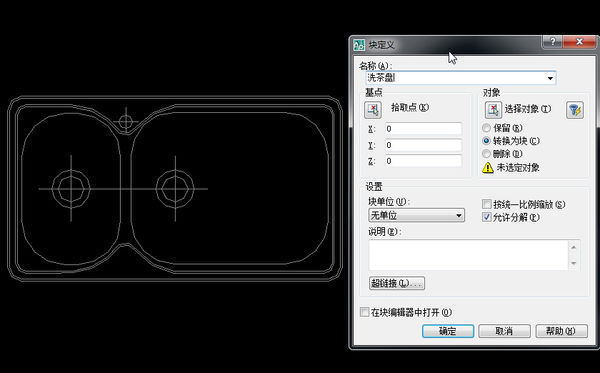Select the Retain (保留) radio option
The image size is (600, 373).
[486, 128]
